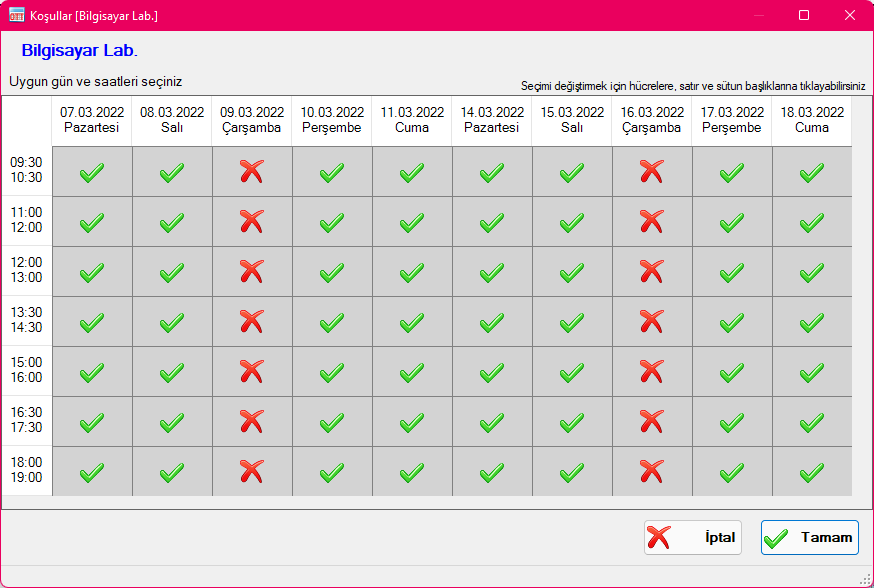Click green check at 15.03.2022 Salı 15:00-16:00
This screenshot has width=874, height=588.
click(x=572, y=372)
